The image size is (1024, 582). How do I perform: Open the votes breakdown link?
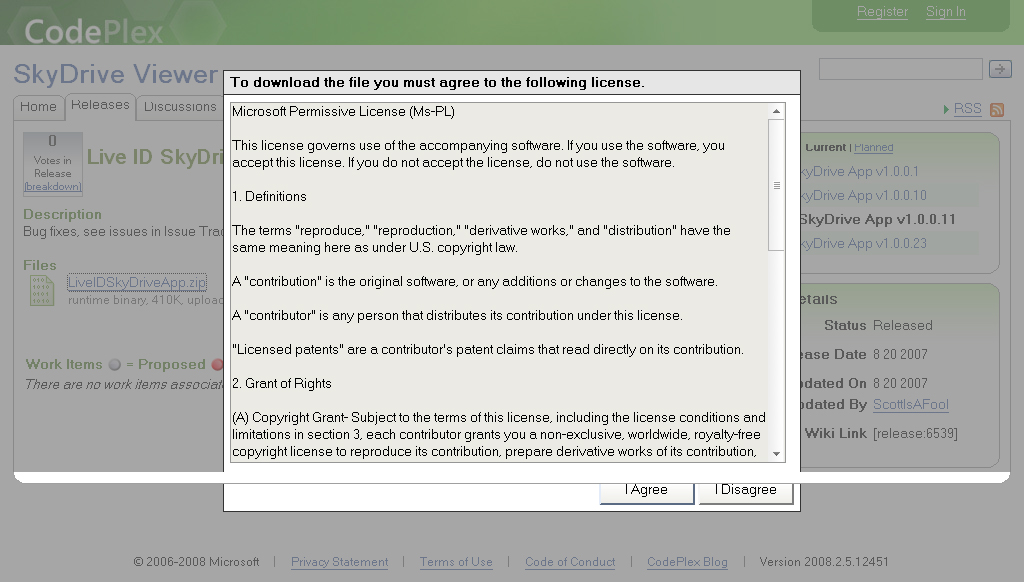53,187
